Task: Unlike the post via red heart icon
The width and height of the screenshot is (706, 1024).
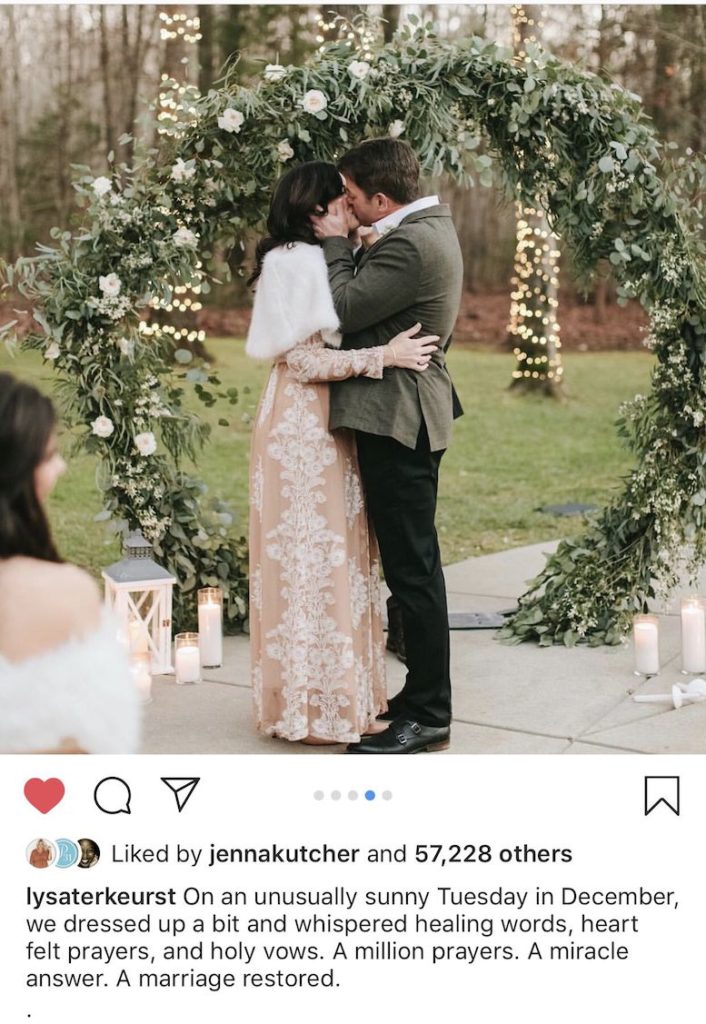Action: pos(44,795)
